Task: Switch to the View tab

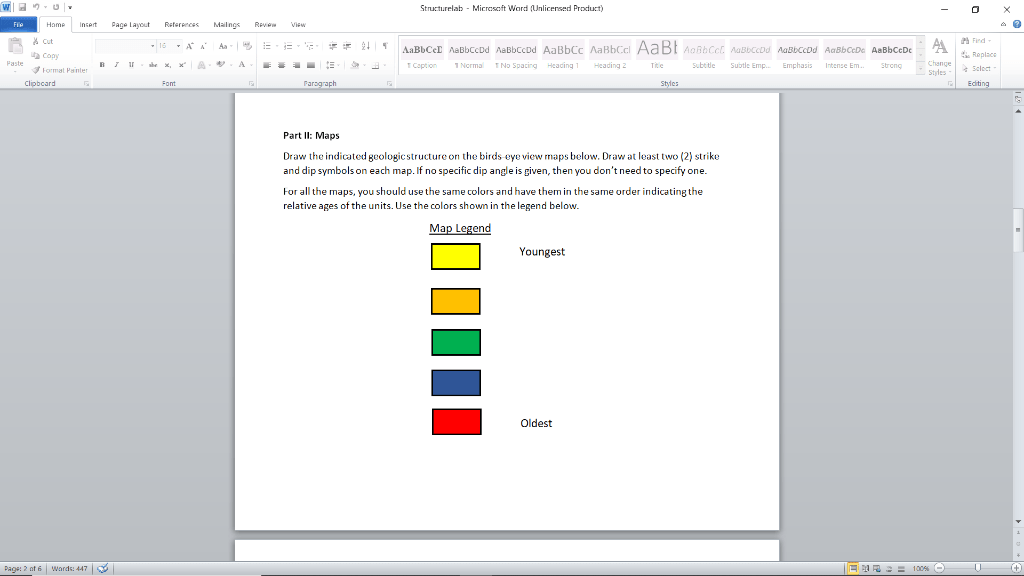Action: pyautogui.click(x=298, y=25)
